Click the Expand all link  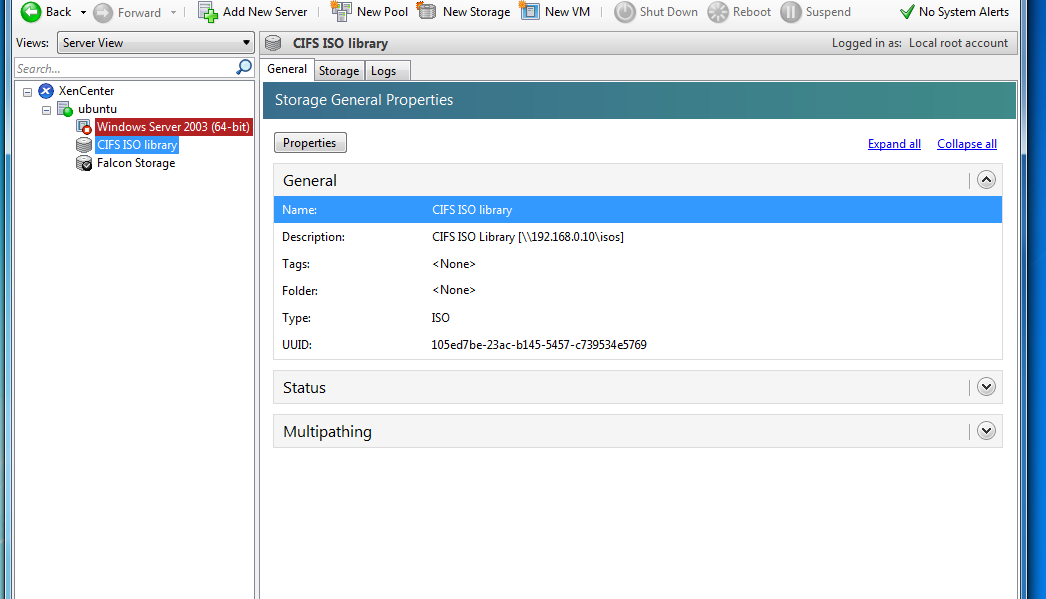click(x=894, y=144)
